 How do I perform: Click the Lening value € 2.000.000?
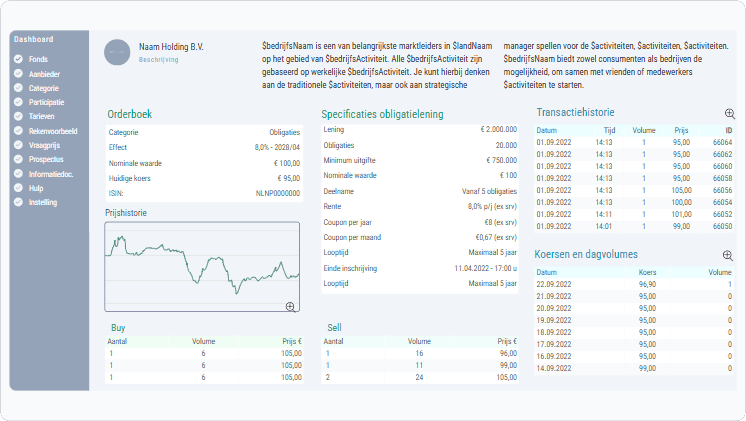tap(499, 129)
